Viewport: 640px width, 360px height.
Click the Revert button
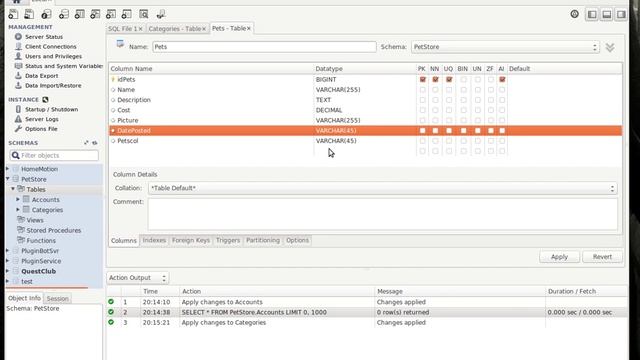click(x=602, y=257)
